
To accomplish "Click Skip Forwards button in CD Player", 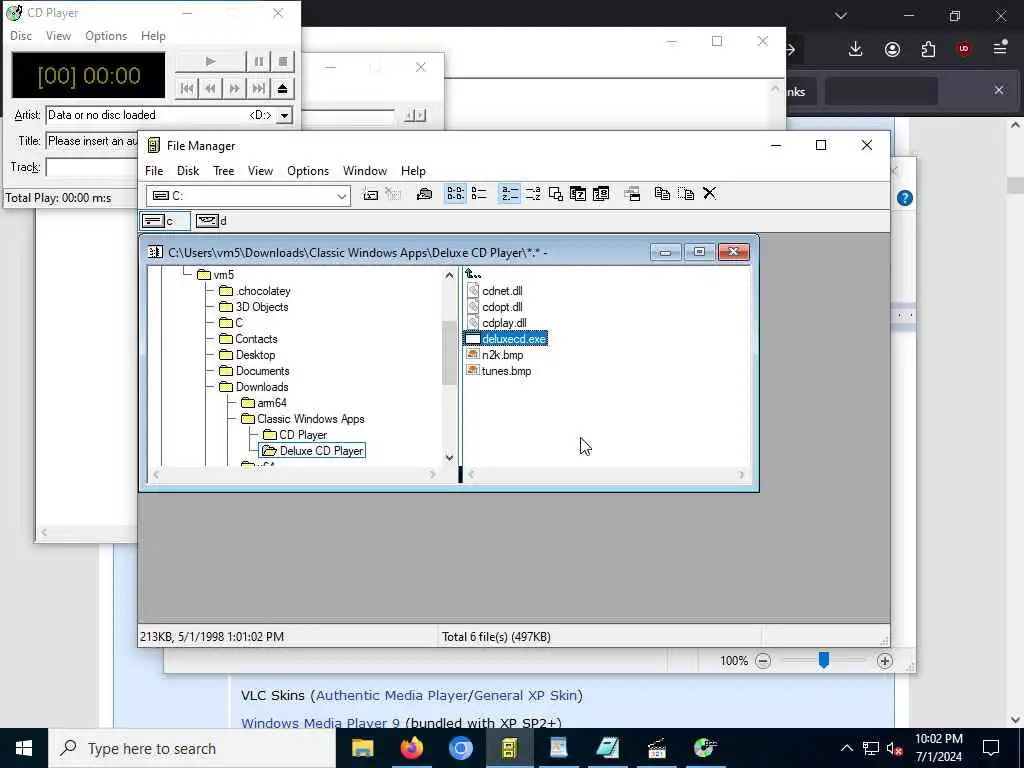I will [x=234, y=88].
